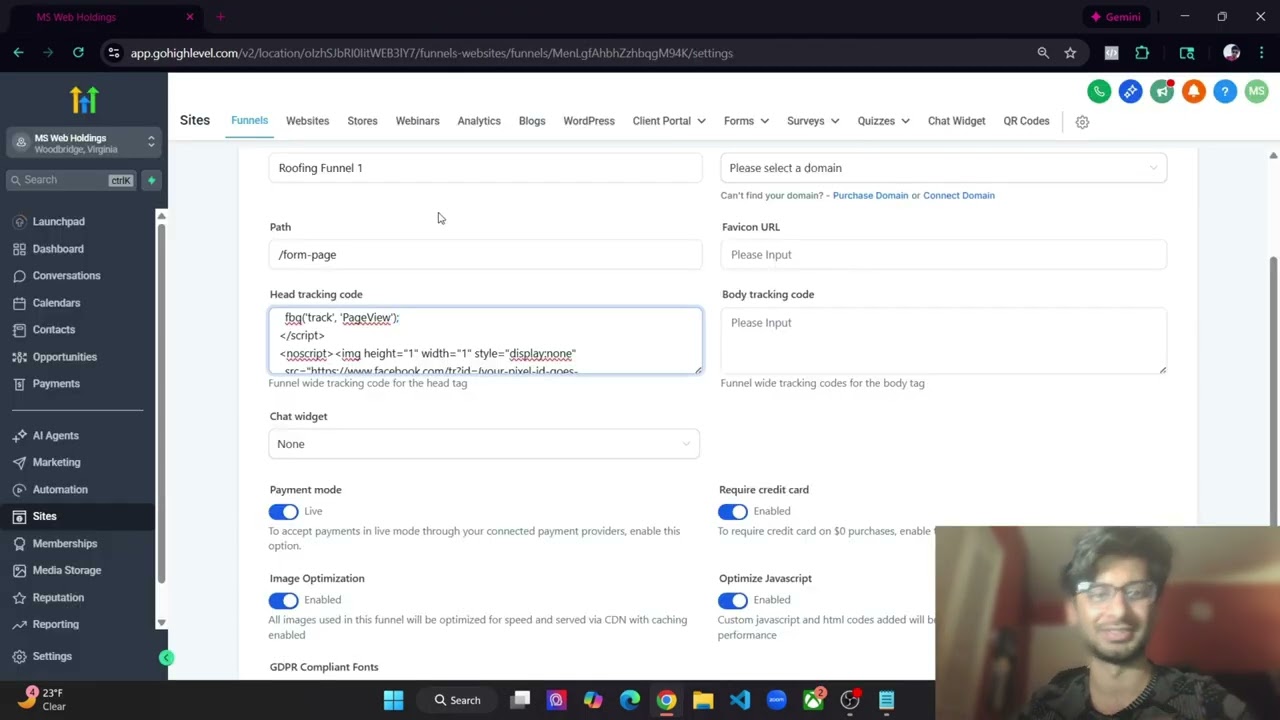Open File Explorer in taskbar

click(x=703, y=701)
